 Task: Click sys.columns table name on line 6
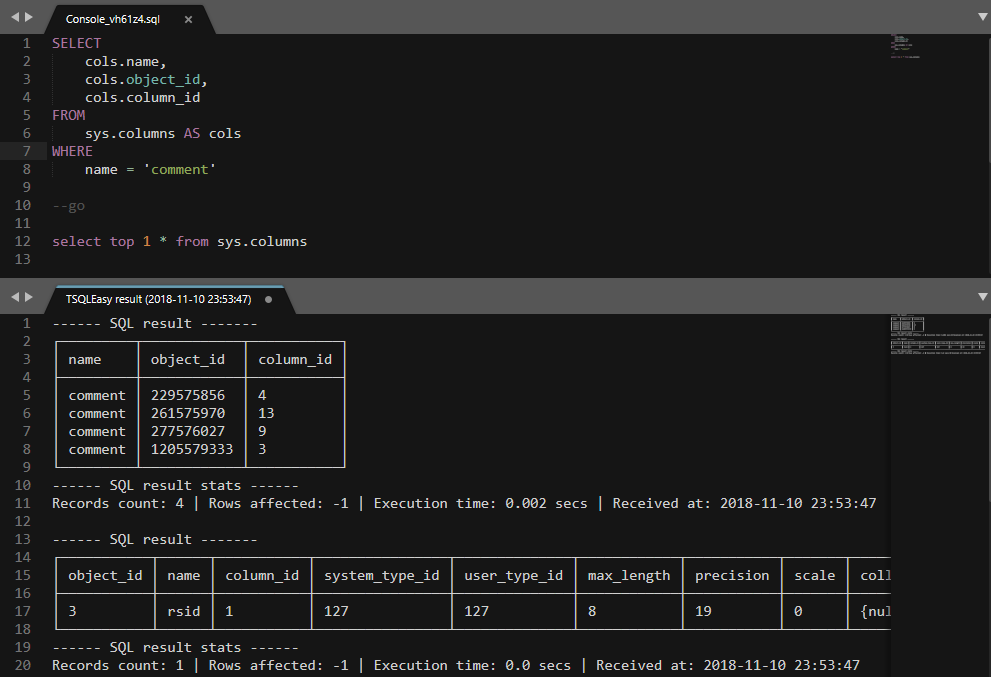click(132, 132)
